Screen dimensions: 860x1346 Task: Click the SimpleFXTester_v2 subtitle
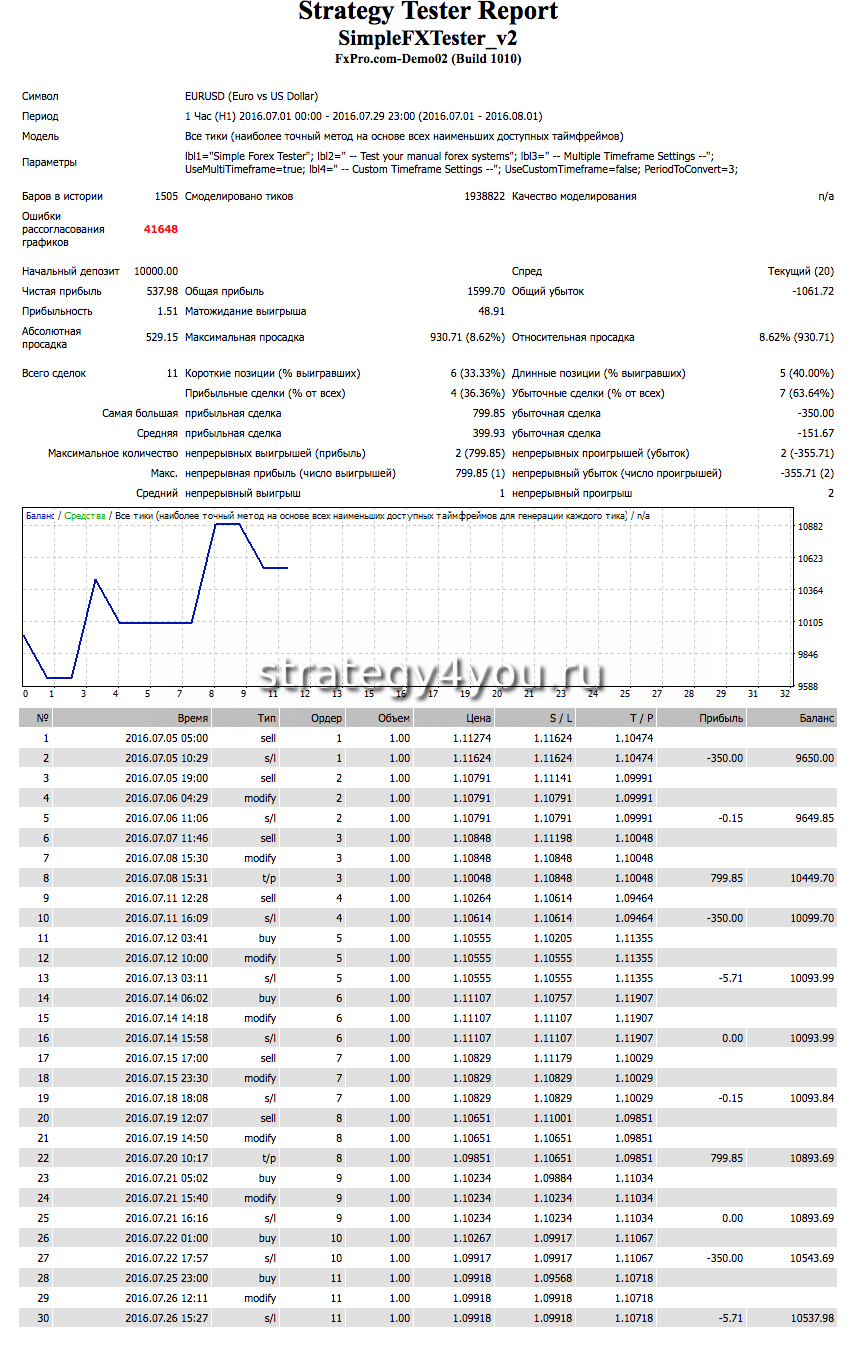[428, 38]
